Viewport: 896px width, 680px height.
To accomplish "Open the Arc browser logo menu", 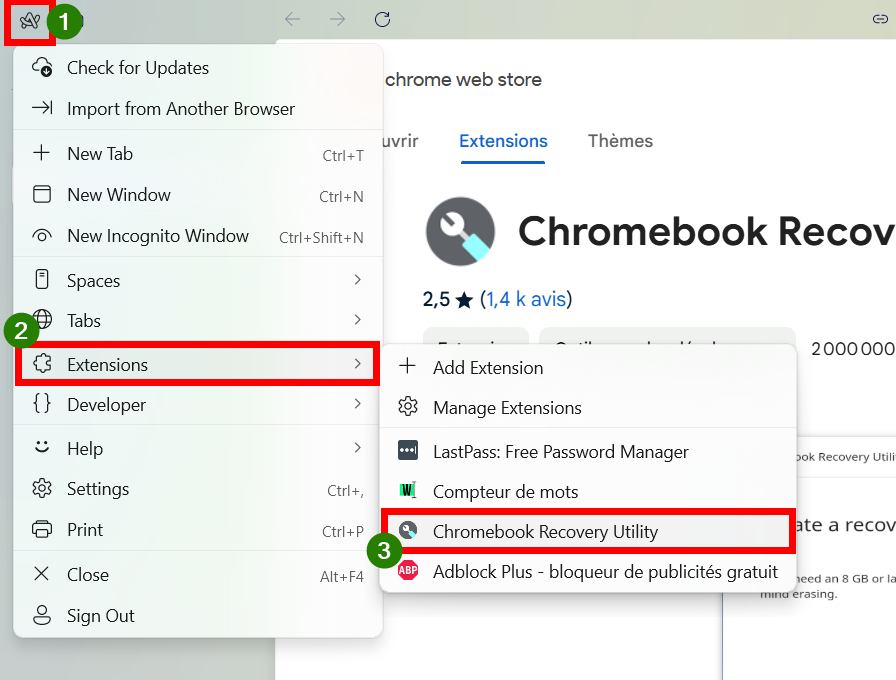I will click(30, 21).
